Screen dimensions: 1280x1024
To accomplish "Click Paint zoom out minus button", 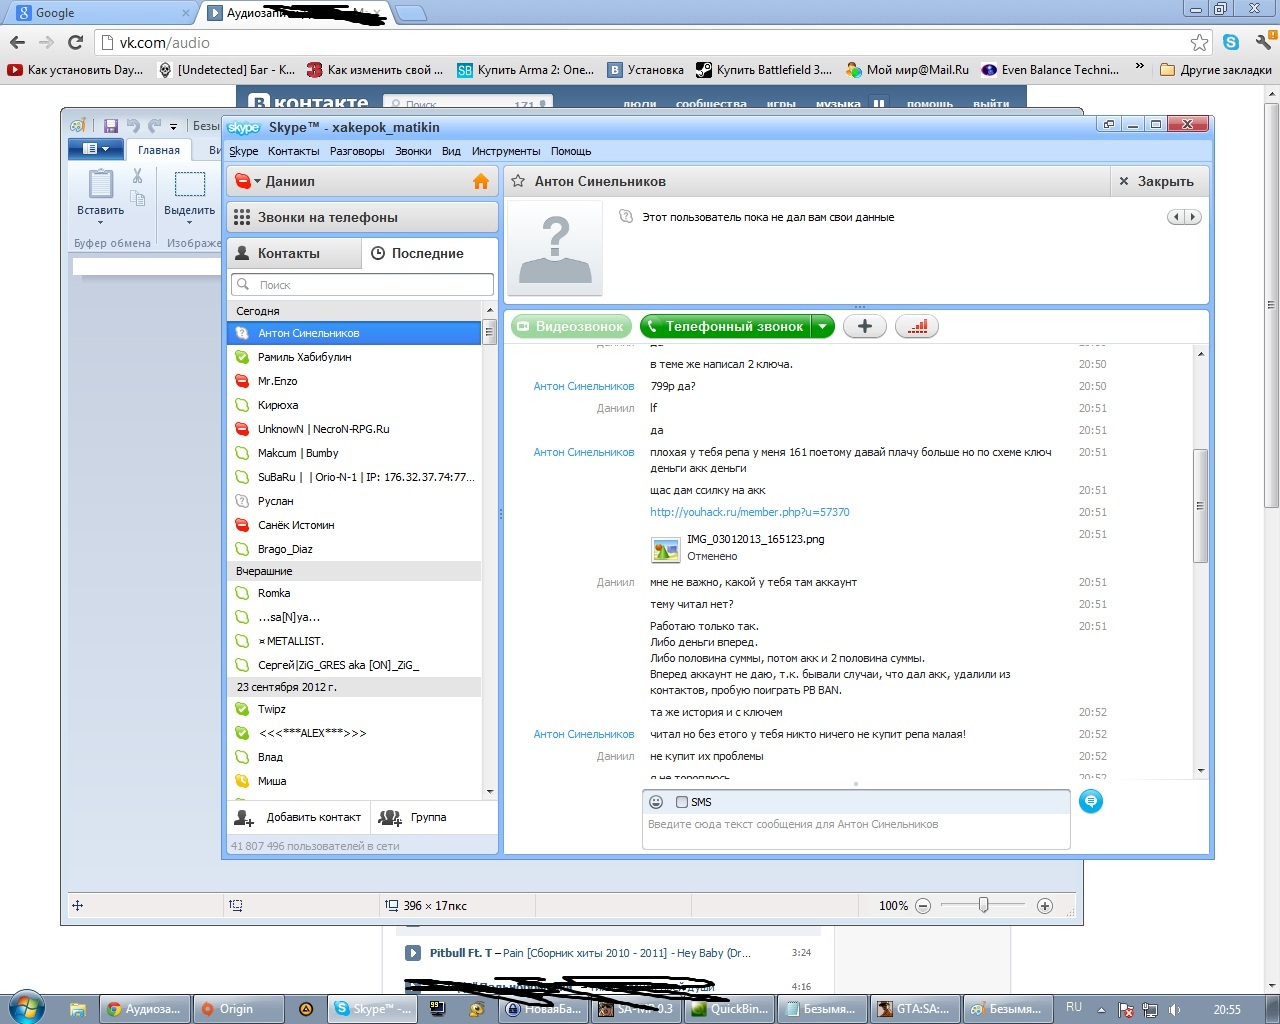I will coord(923,906).
